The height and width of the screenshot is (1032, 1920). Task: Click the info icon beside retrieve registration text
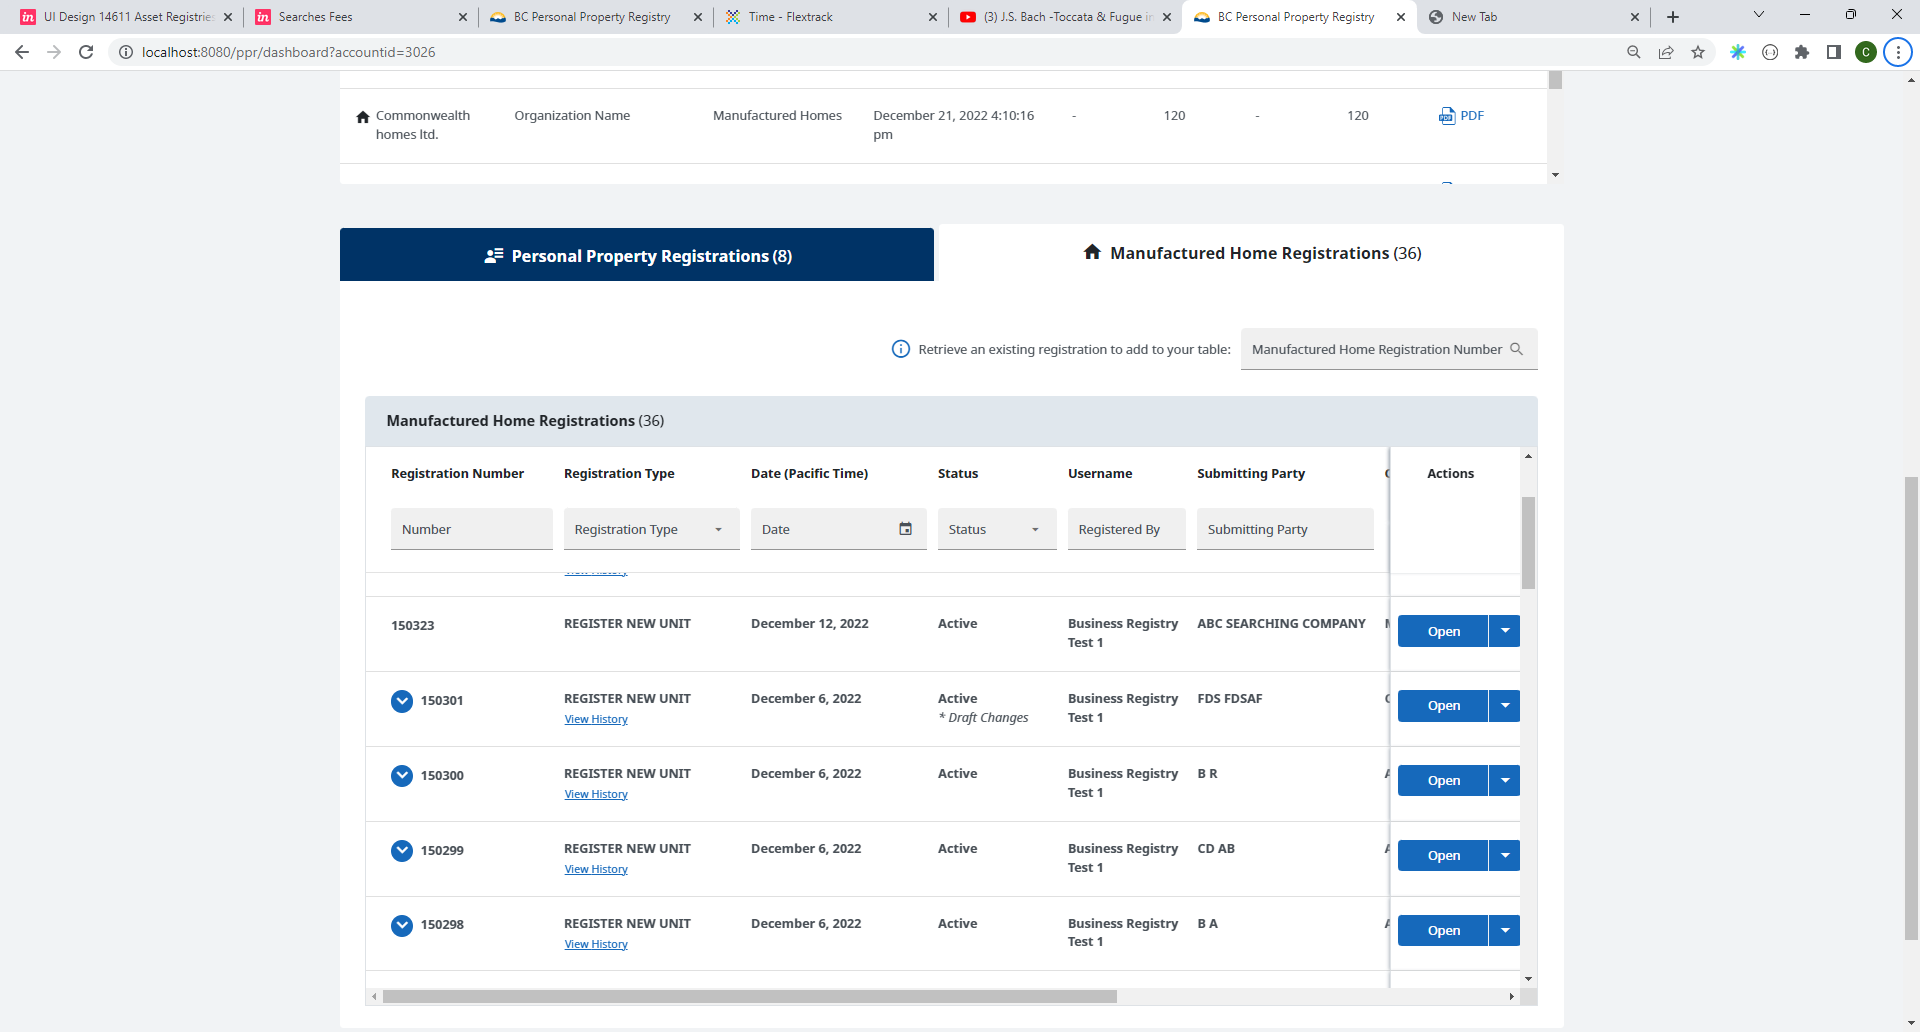900,348
